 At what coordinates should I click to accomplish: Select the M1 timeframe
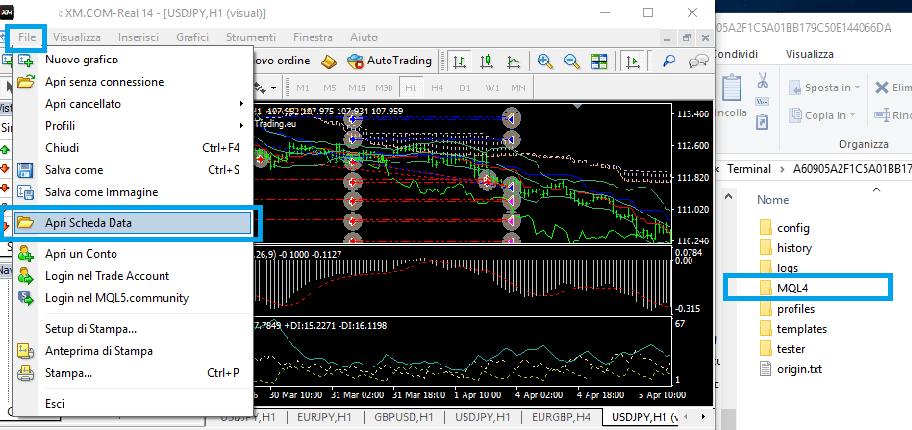(x=303, y=88)
